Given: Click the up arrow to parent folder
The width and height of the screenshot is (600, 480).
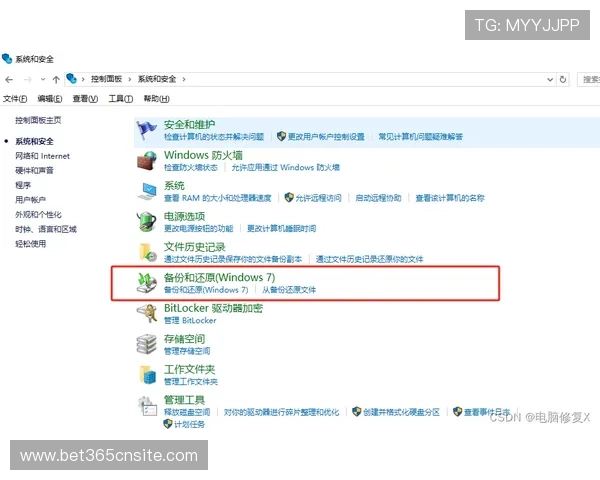Looking at the screenshot, I should coord(56,80).
